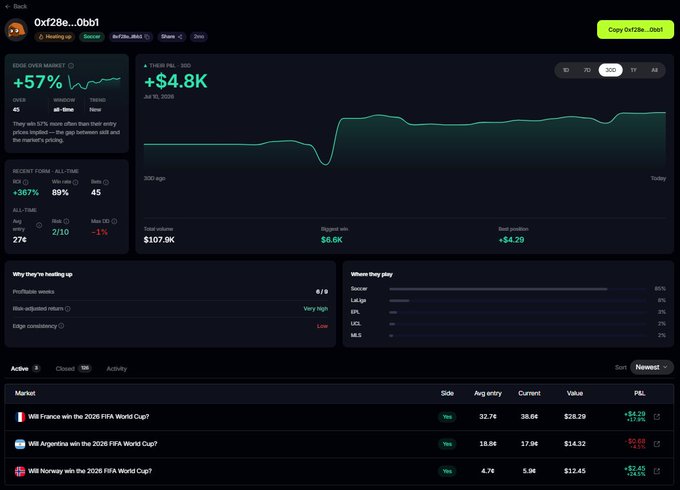Select the 7D time range
This screenshot has width=680, height=490.
point(587,70)
